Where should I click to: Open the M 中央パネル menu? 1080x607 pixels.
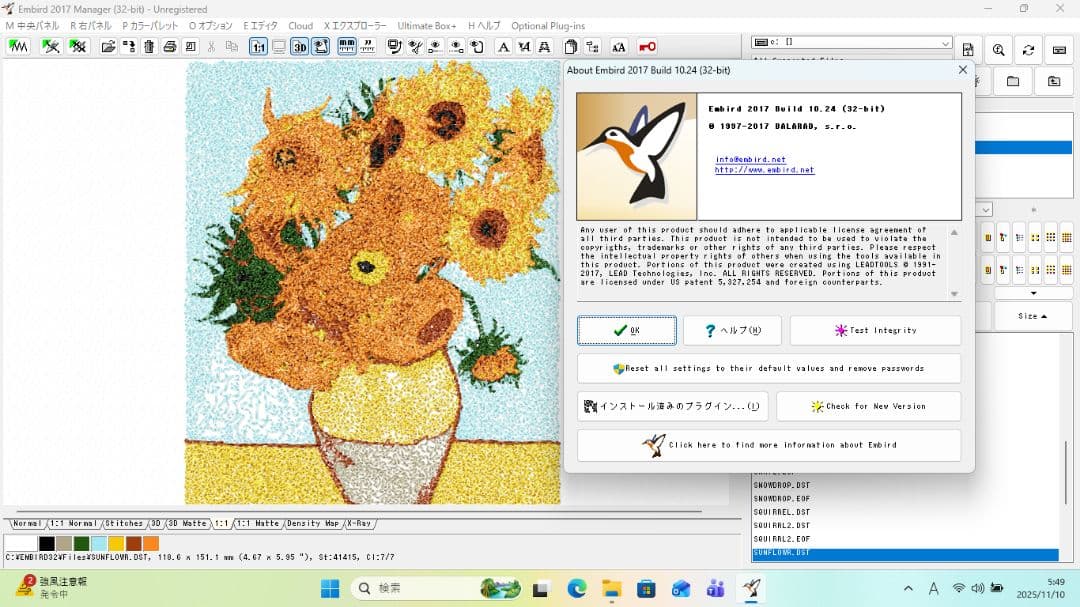tap(32, 25)
